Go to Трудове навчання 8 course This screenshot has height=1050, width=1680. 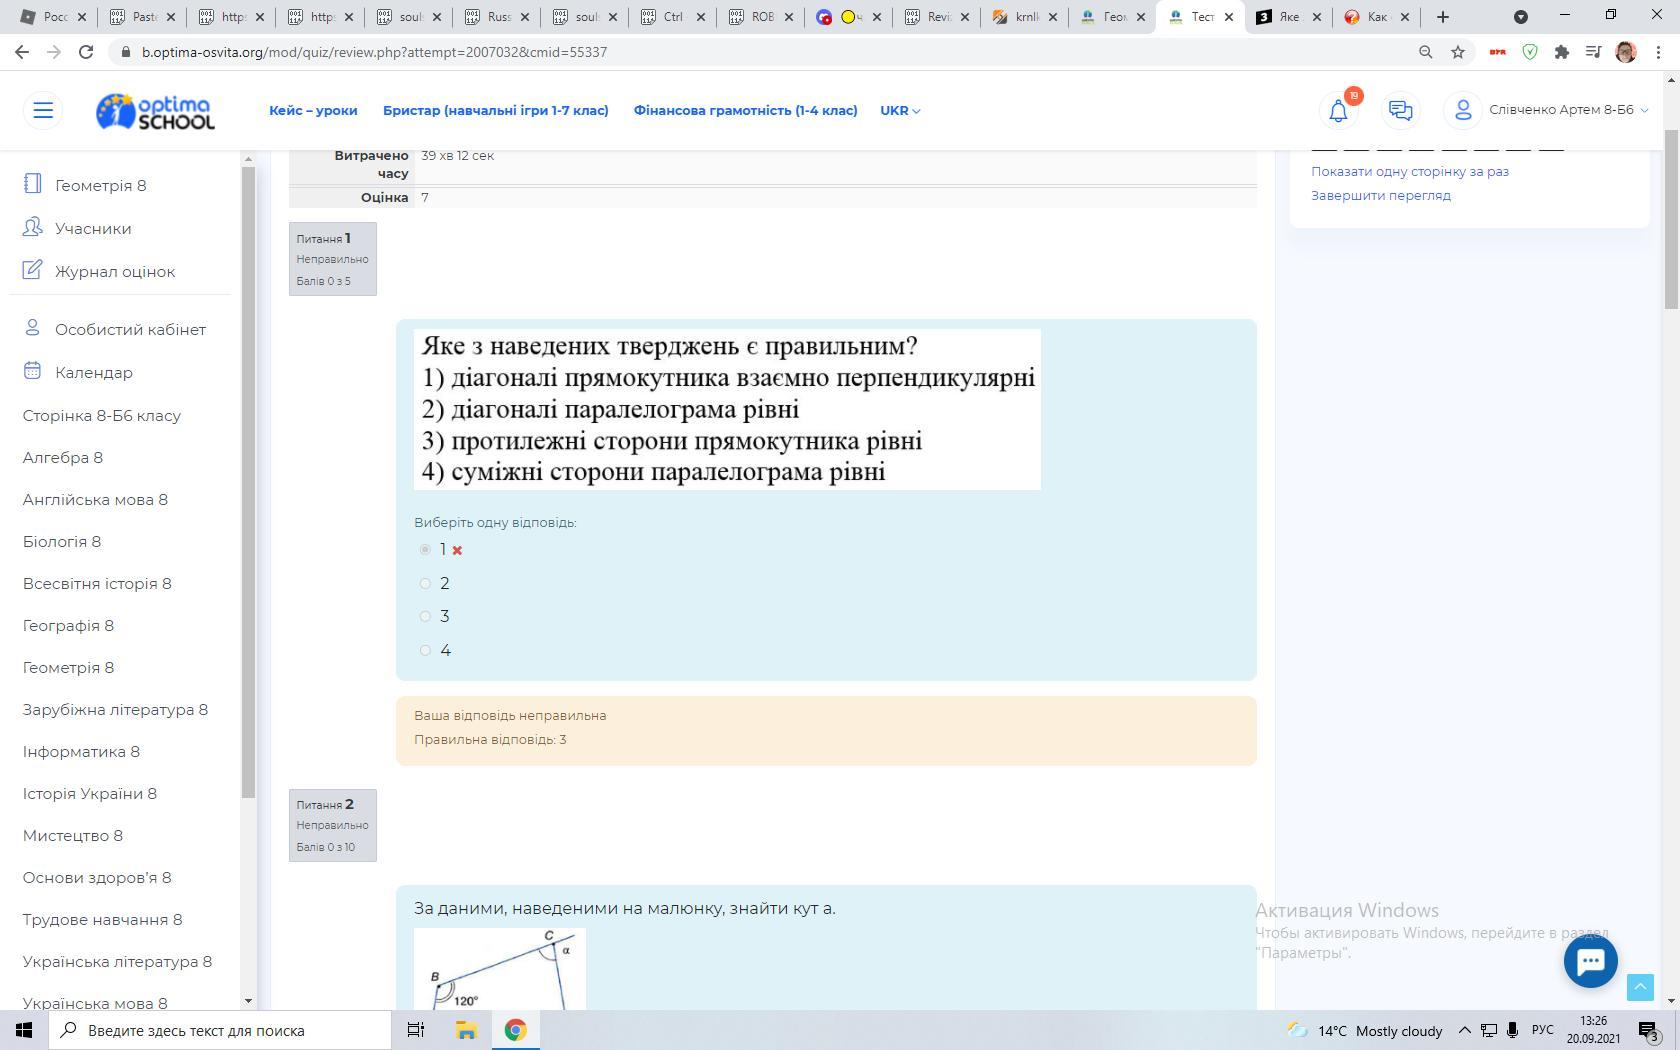click(102, 920)
